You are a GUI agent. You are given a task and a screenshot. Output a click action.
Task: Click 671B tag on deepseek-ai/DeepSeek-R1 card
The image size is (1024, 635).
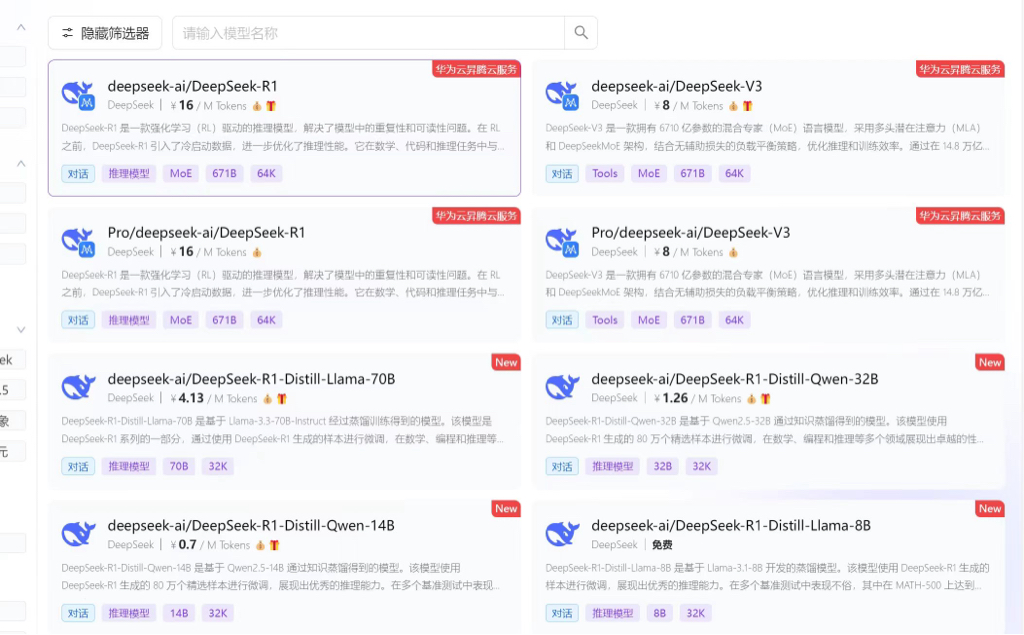[x=224, y=174]
